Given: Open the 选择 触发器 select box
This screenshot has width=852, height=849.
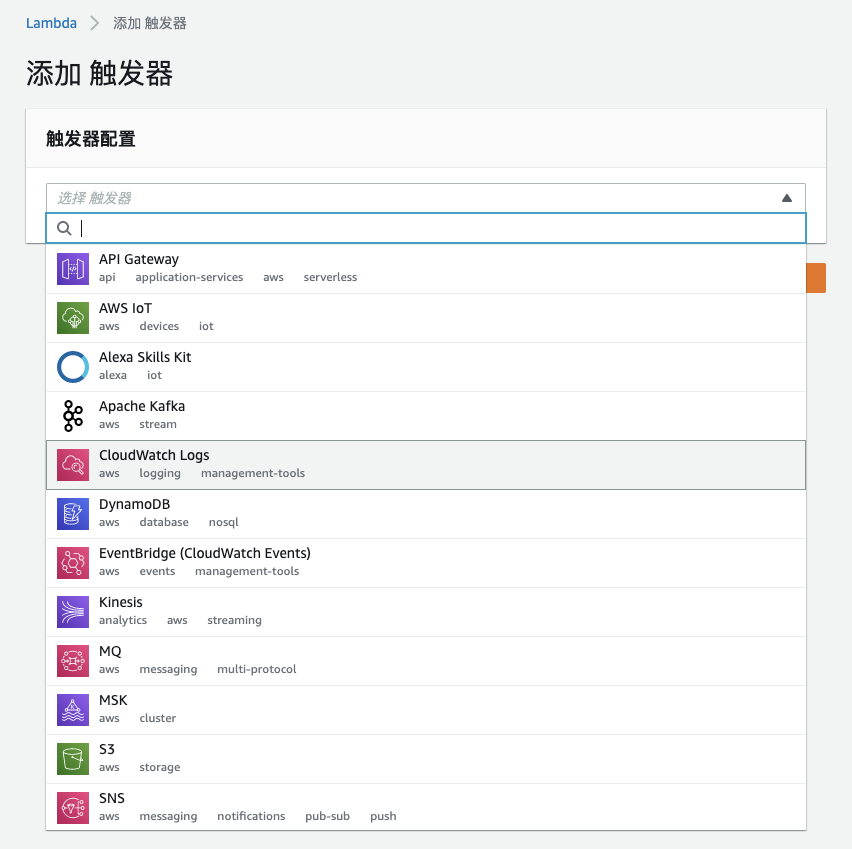Looking at the screenshot, I should click(425, 198).
